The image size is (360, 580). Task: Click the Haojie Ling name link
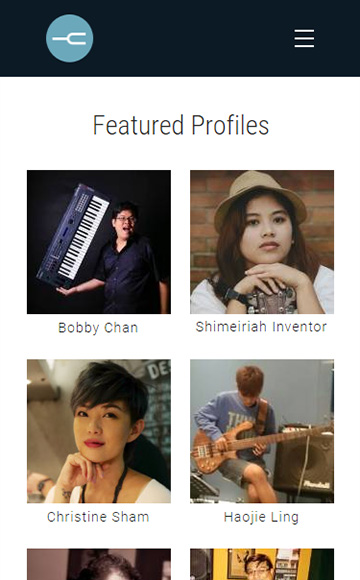point(261,517)
